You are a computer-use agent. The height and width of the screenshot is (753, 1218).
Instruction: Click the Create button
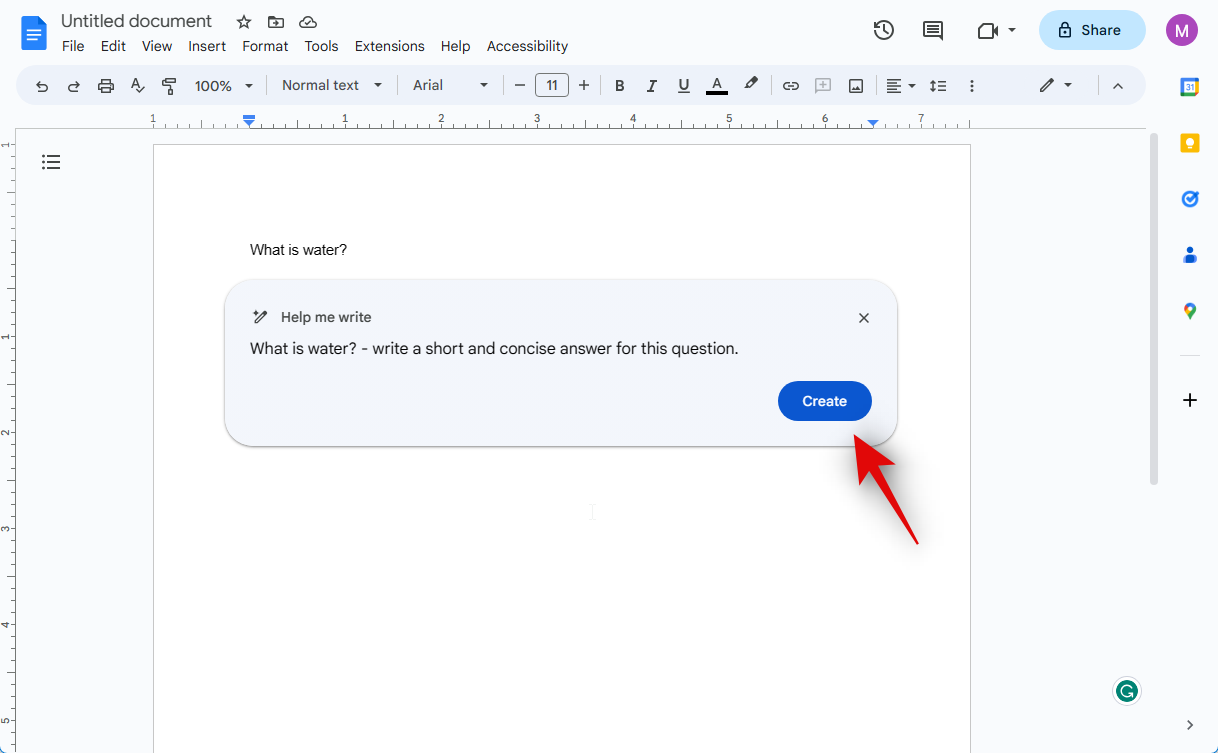point(824,401)
